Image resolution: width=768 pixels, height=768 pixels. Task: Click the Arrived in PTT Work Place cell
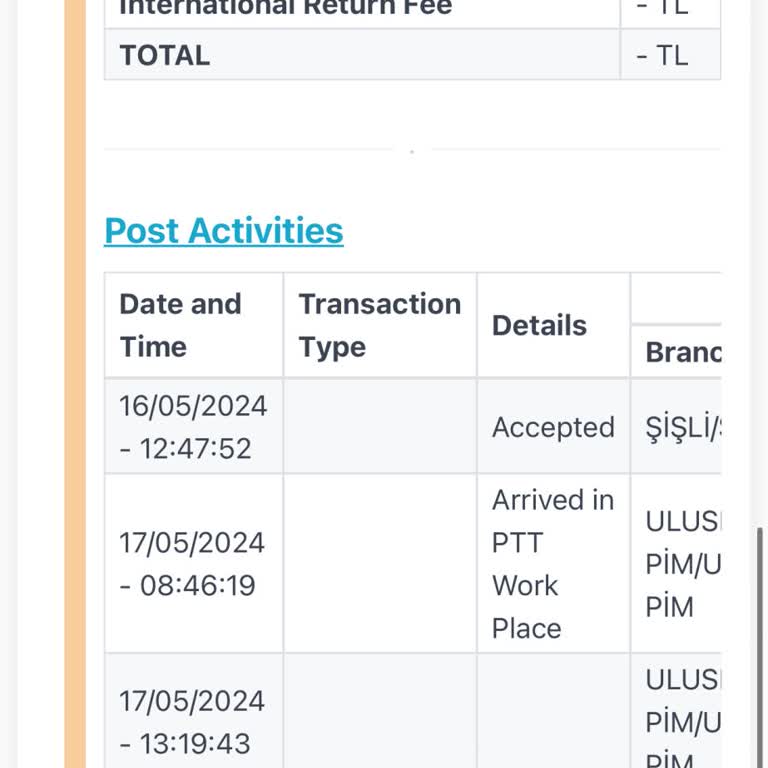point(553,564)
